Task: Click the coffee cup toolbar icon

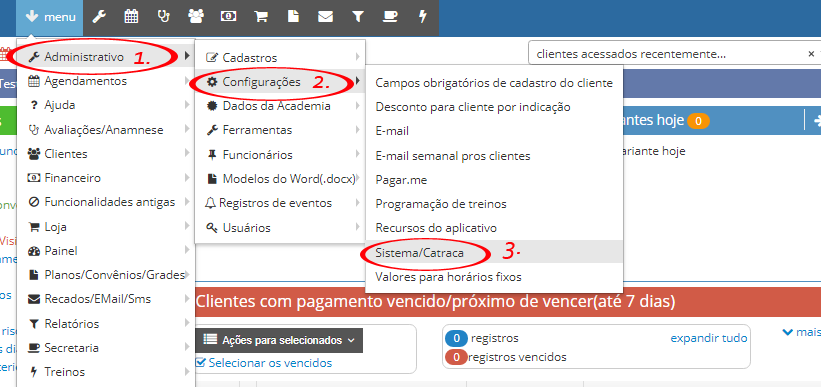Action: coord(390,17)
